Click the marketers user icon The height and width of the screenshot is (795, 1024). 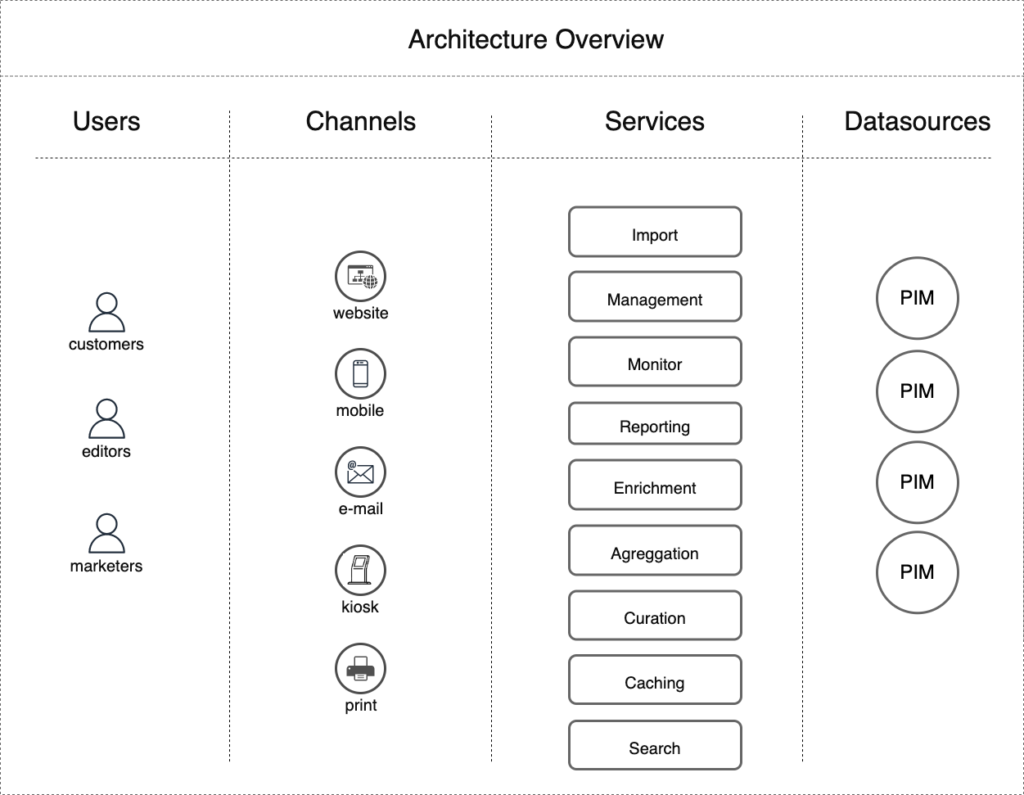click(x=107, y=534)
